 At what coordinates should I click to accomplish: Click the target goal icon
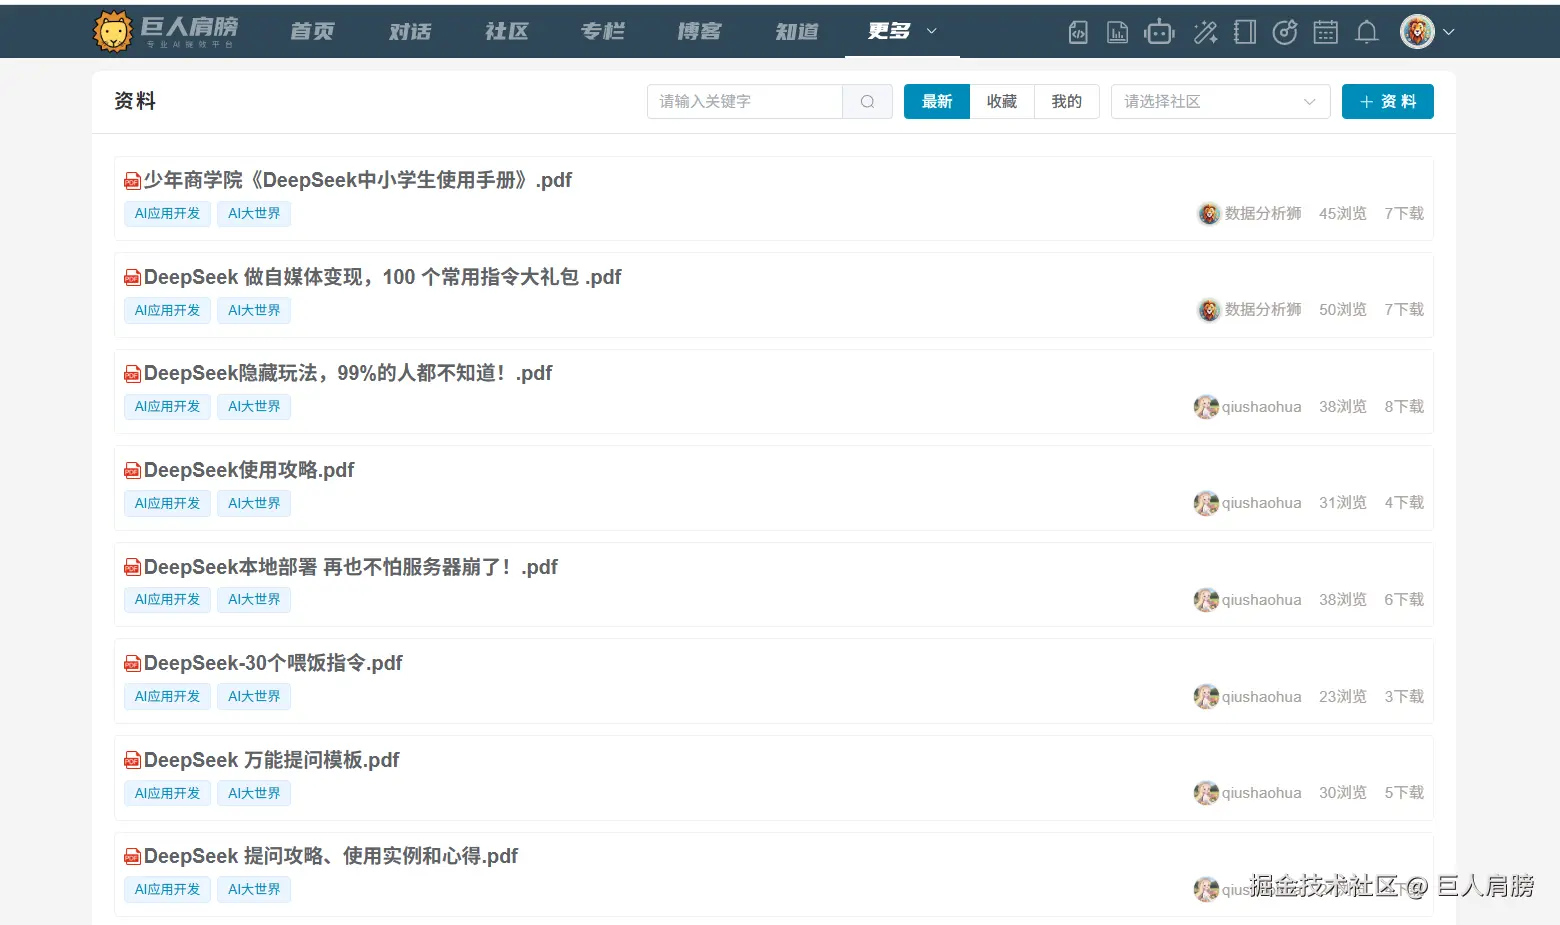(x=1285, y=32)
